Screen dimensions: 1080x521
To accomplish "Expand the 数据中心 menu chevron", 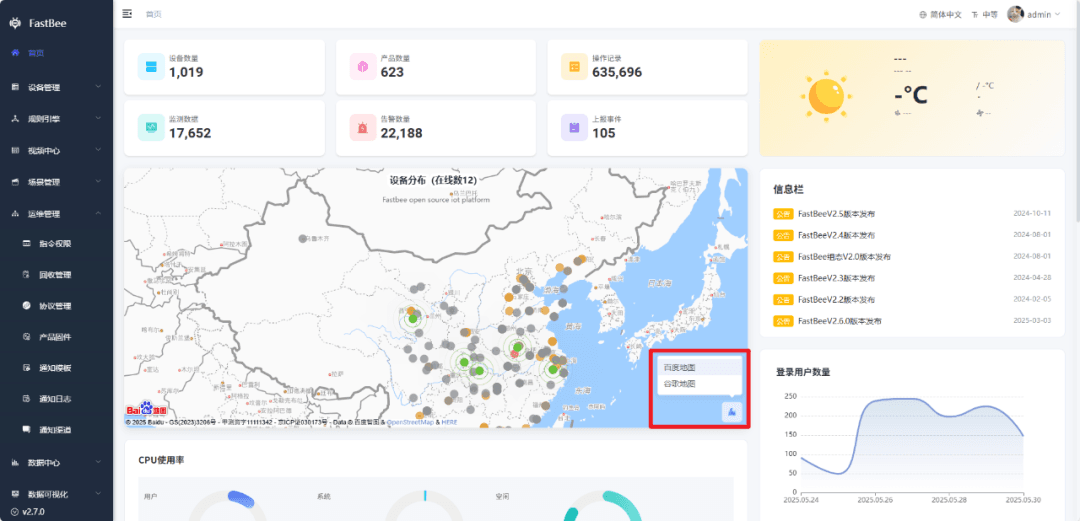I will (98, 462).
